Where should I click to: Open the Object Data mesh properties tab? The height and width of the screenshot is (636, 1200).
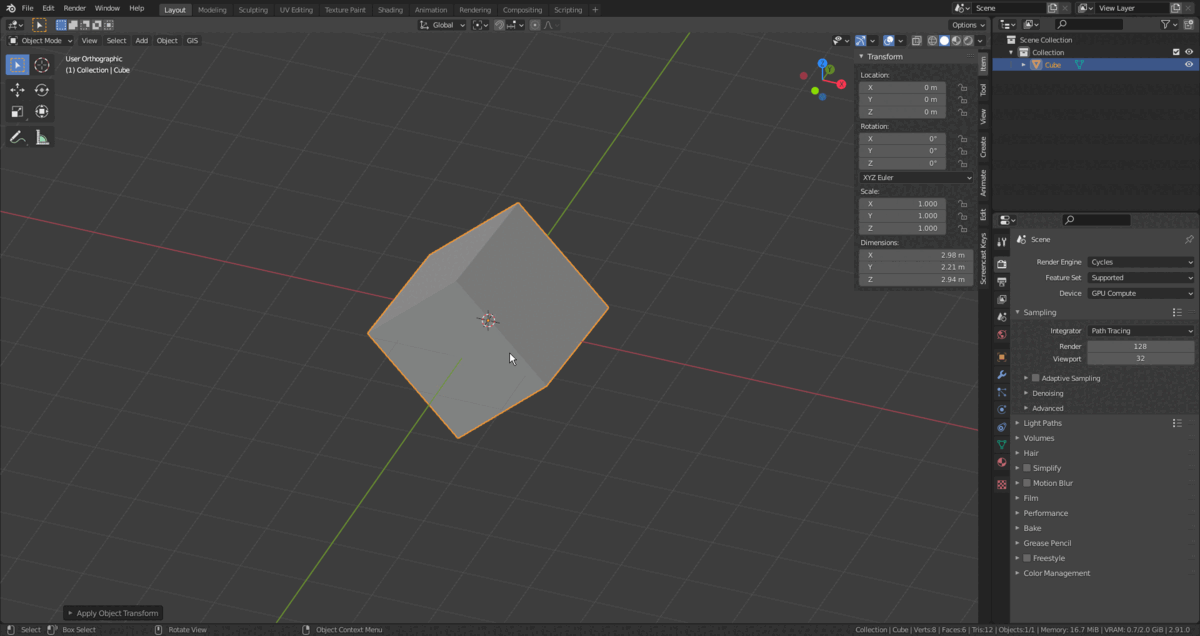pos(1002,445)
